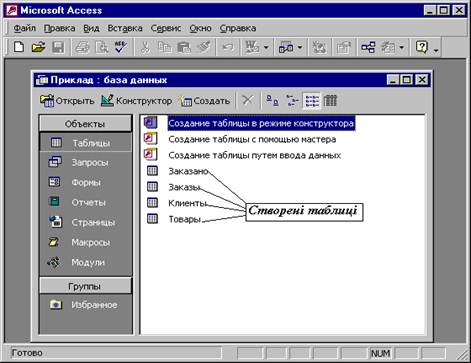The image size is (471, 363).
Task: Open the Справка menu
Action: 238,28
